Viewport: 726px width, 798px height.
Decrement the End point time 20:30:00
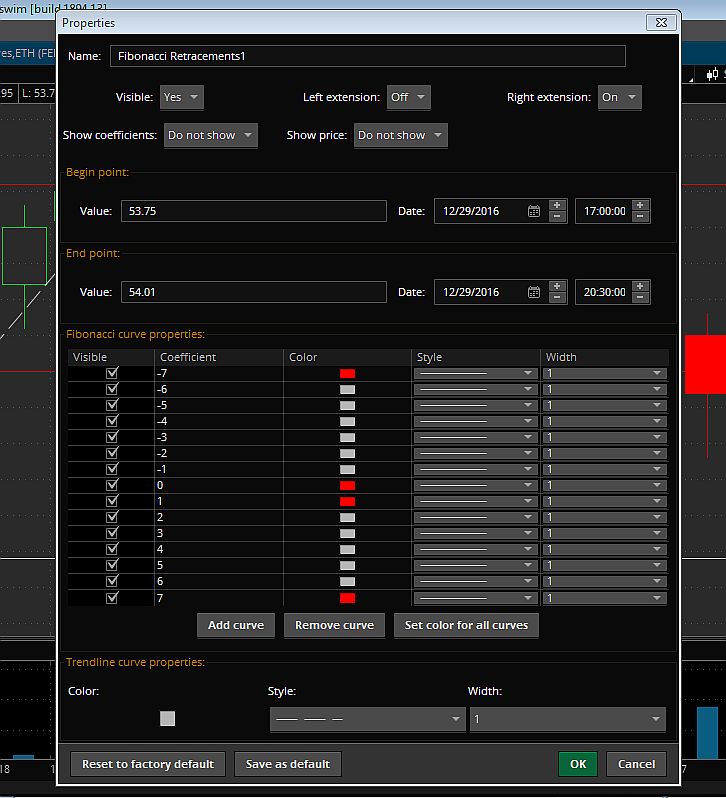[640, 297]
